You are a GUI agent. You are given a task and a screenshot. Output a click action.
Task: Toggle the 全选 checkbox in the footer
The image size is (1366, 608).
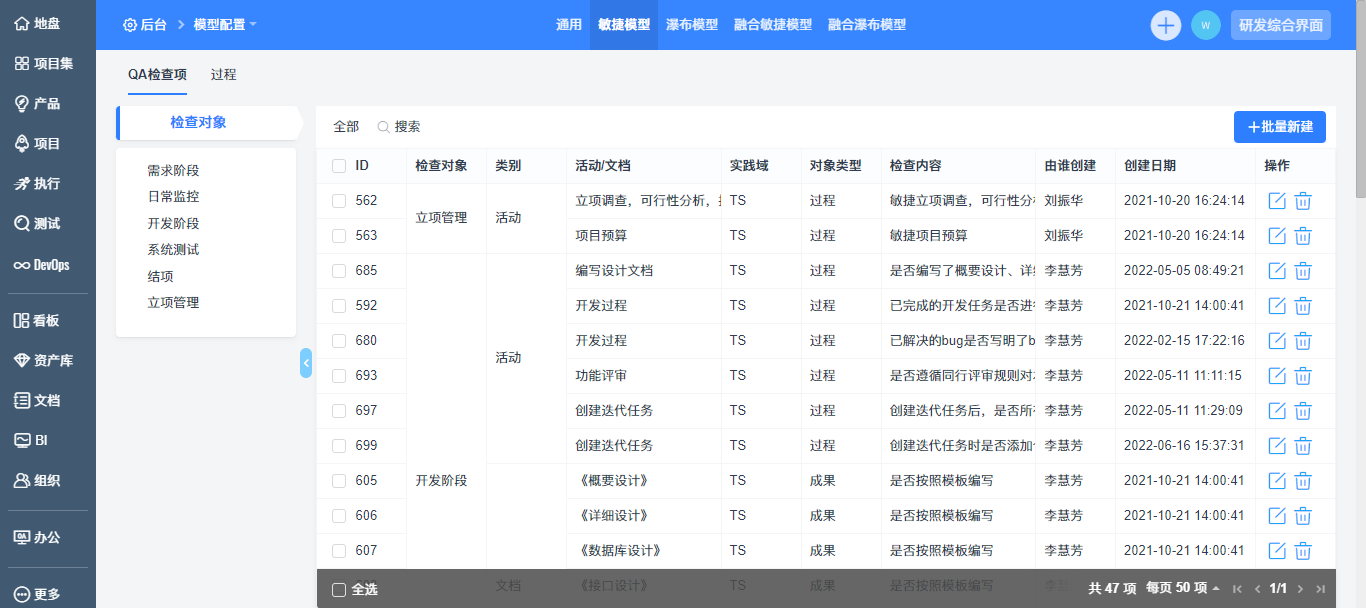point(338,590)
